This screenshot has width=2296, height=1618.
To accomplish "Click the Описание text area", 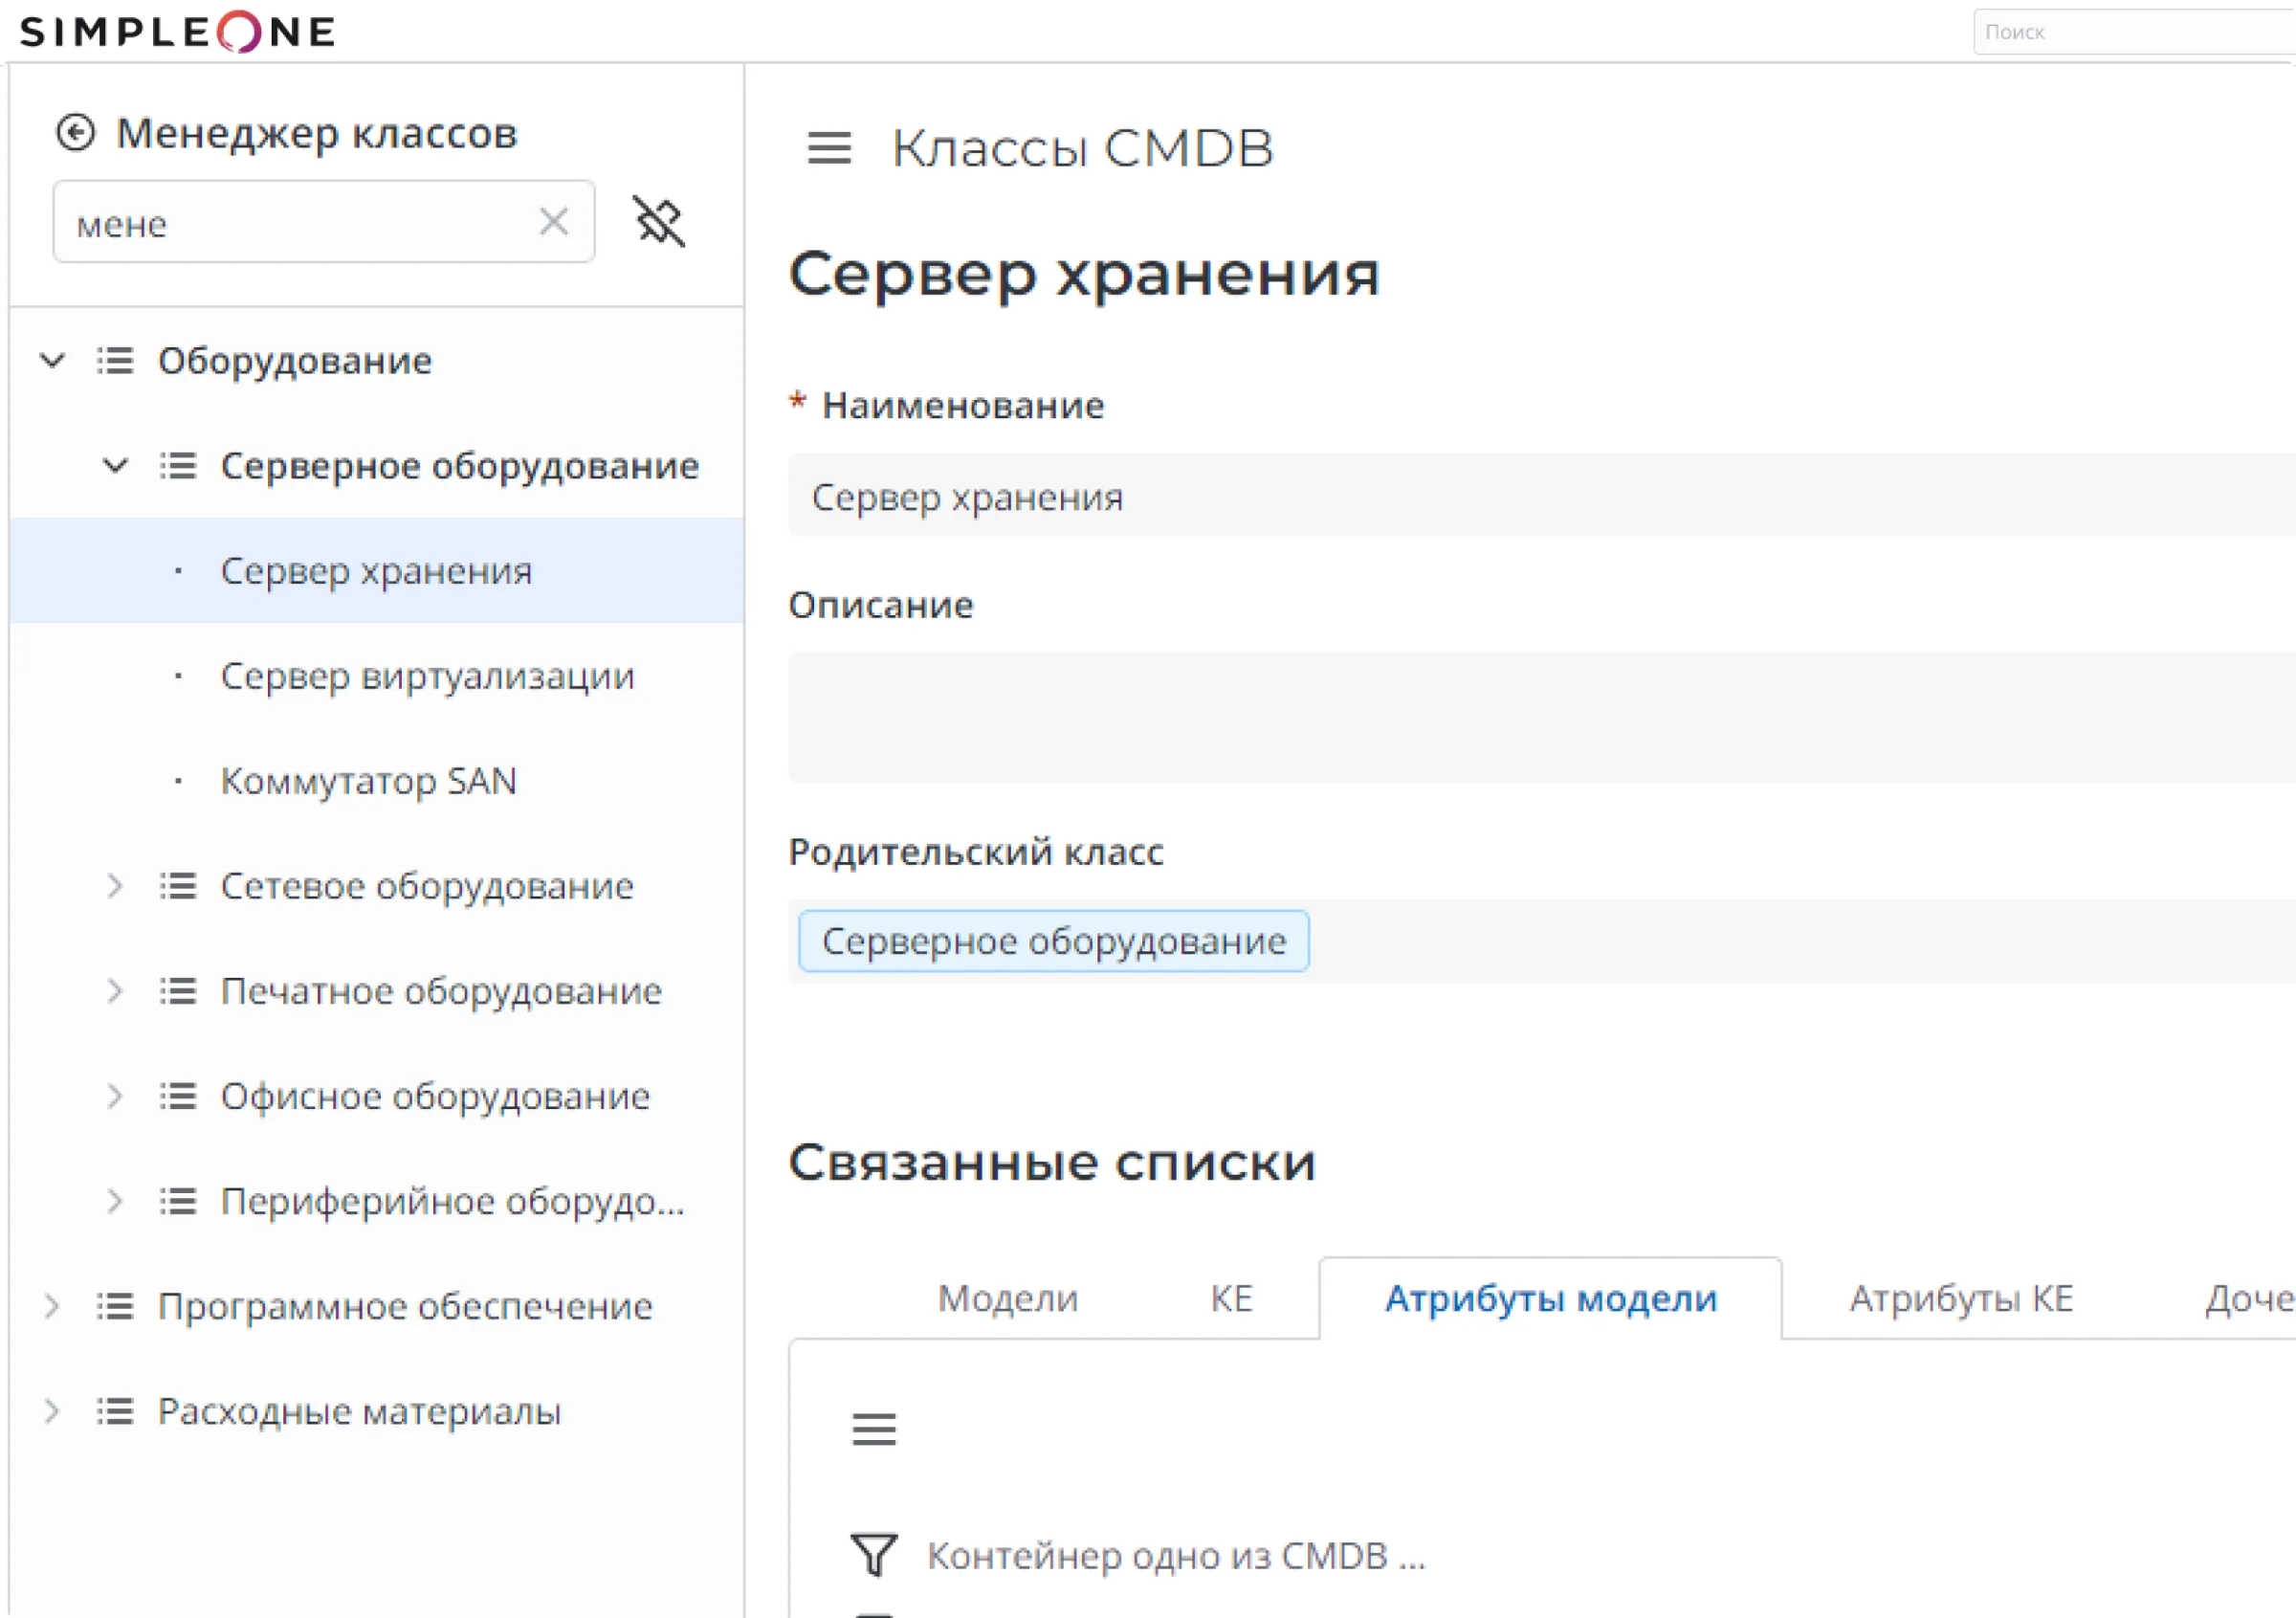I will (x=1542, y=718).
